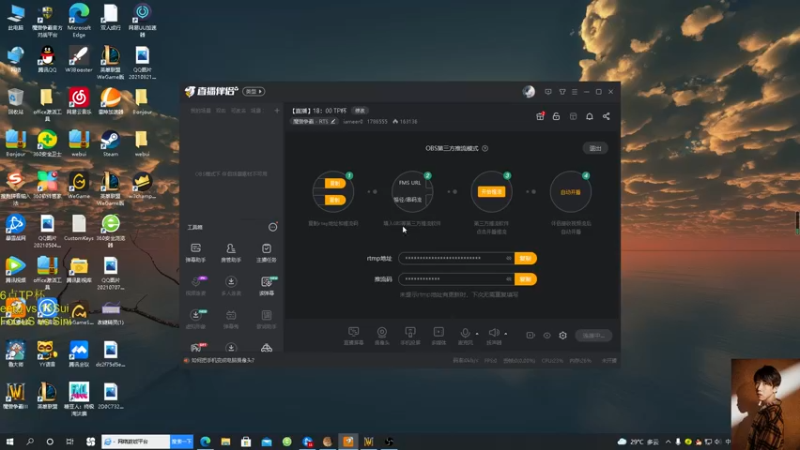Reveal the rtmp address with eye icon

coord(509,258)
